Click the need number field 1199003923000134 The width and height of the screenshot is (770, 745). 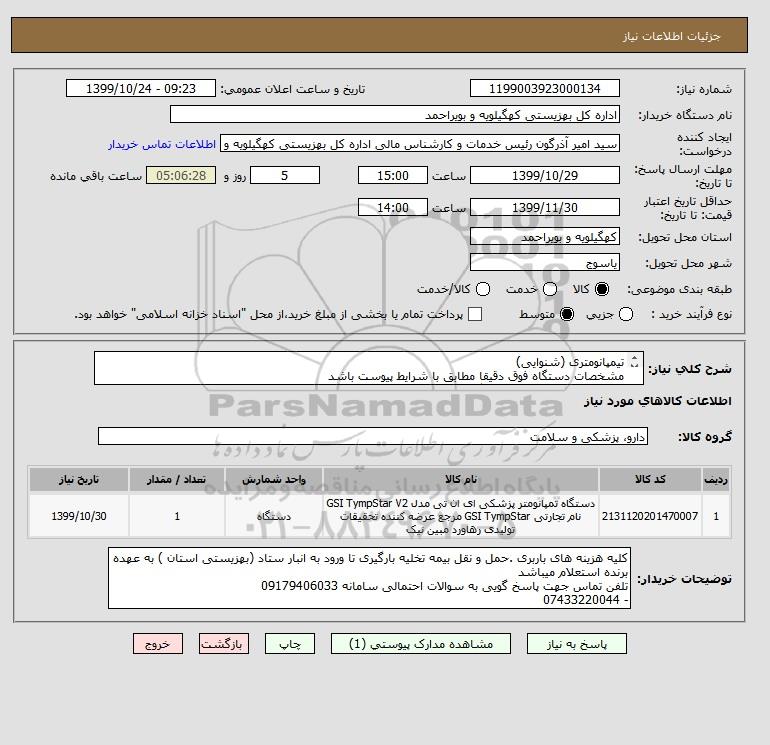coord(545,88)
